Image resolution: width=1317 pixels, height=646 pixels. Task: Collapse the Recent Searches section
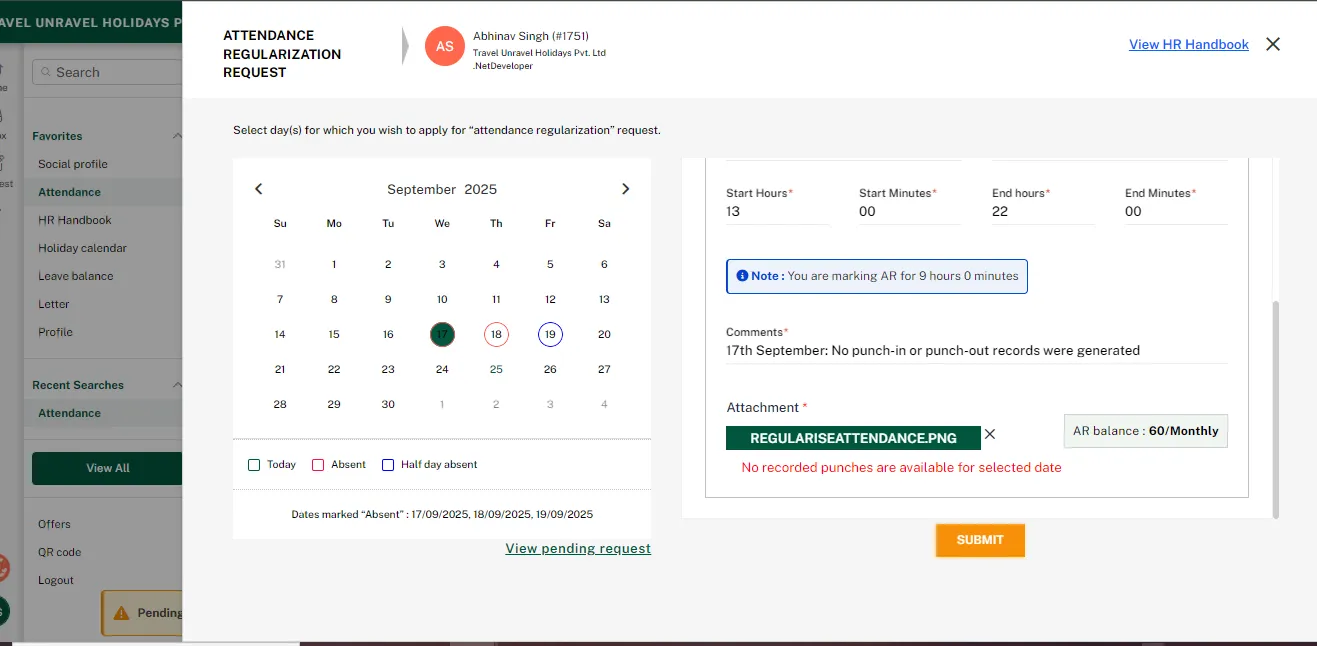pyautogui.click(x=177, y=385)
